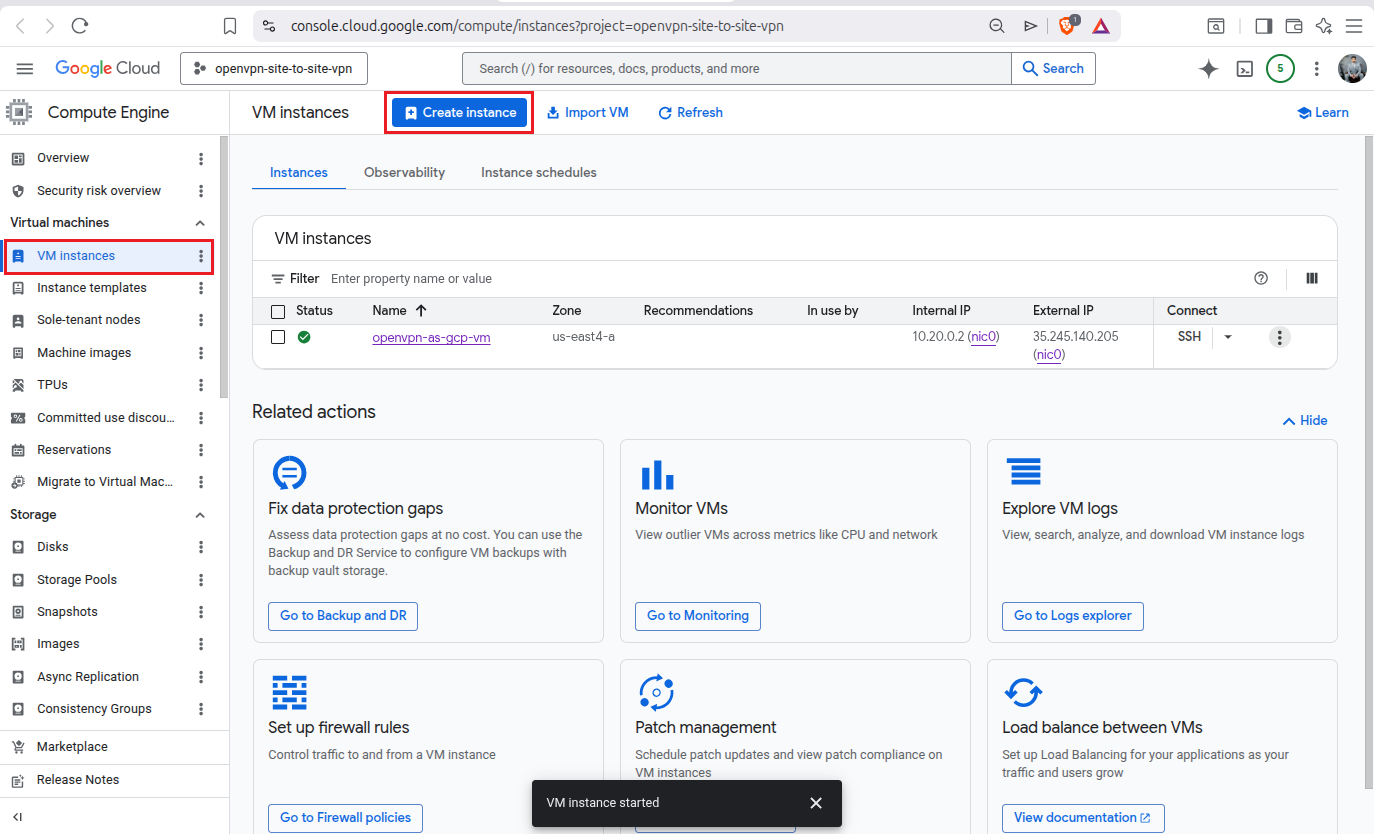Open notifications badge showing 5
The height and width of the screenshot is (834, 1374).
pyautogui.click(x=1280, y=68)
